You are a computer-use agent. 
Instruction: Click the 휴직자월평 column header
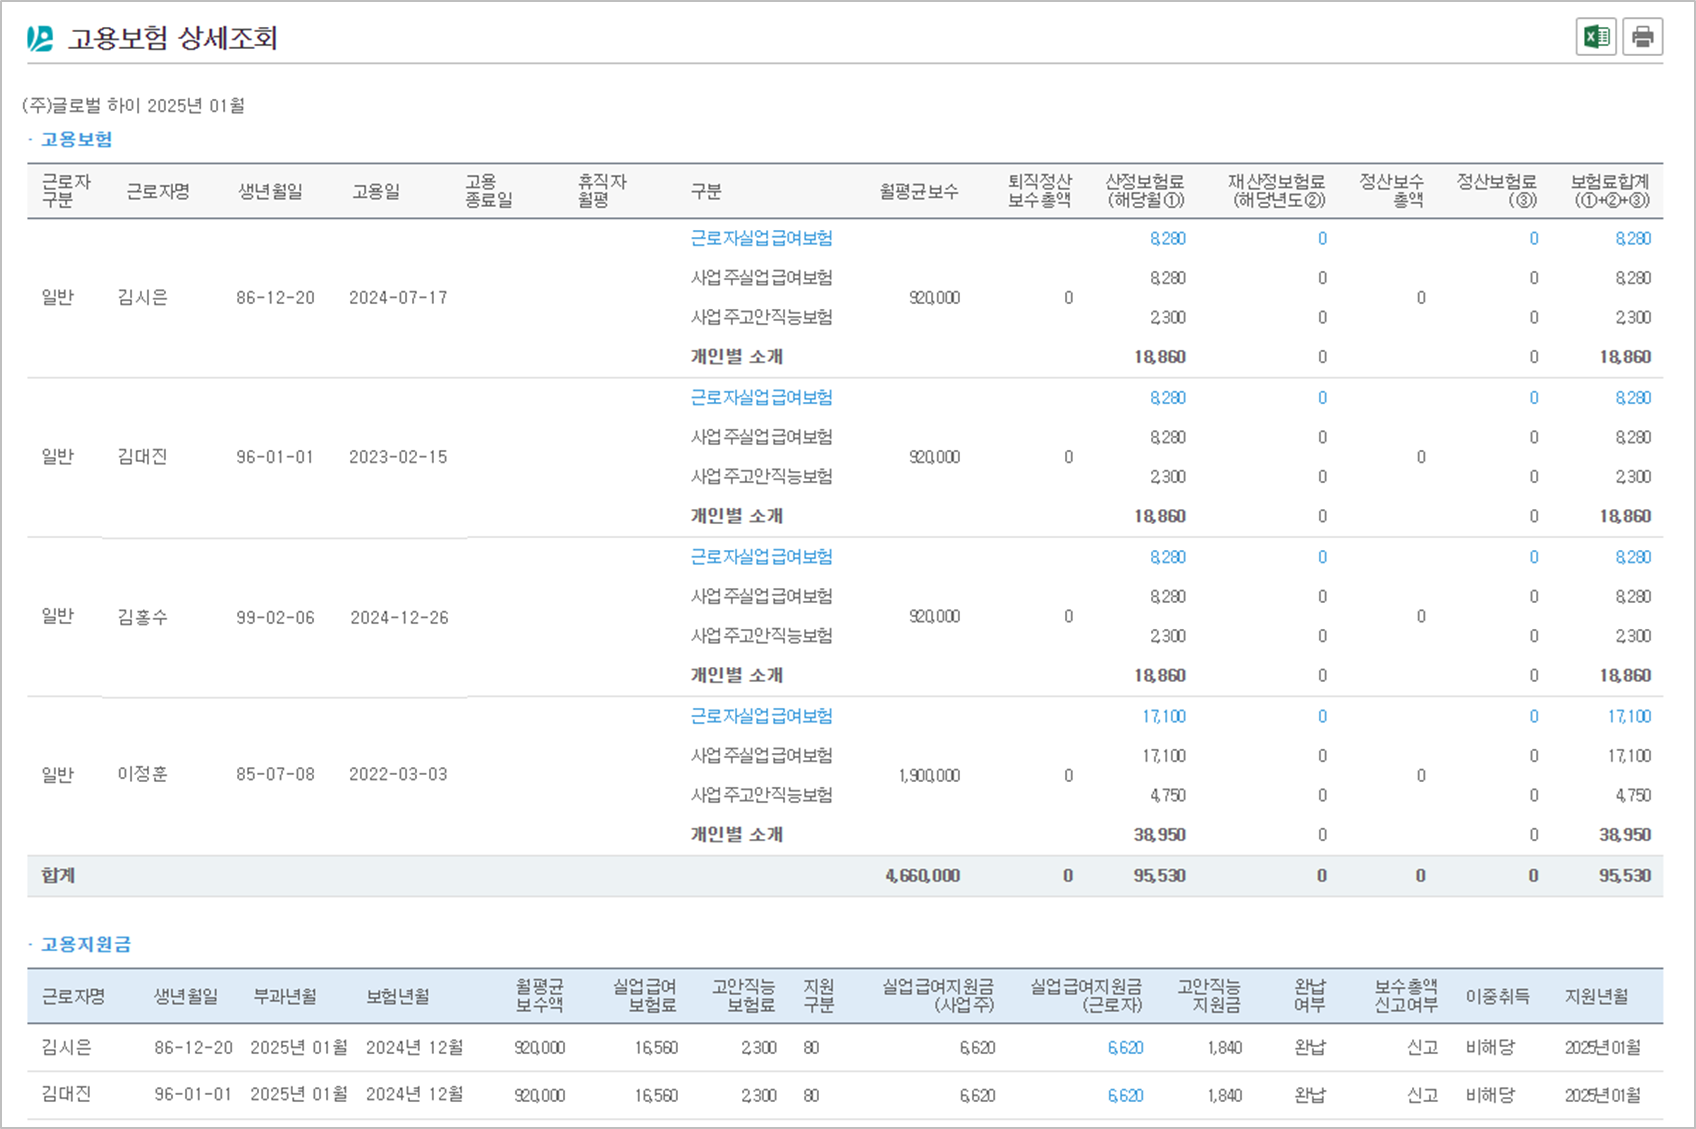pos(602,191)
